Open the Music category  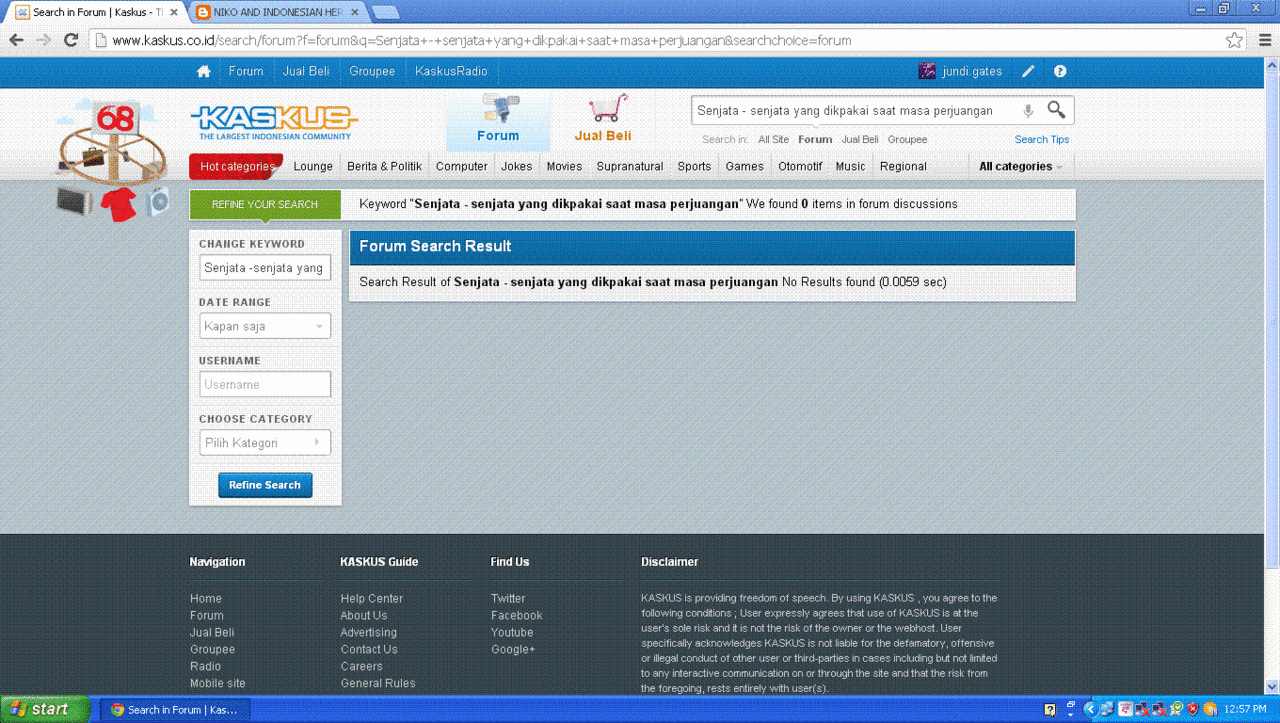coord(851,167)
